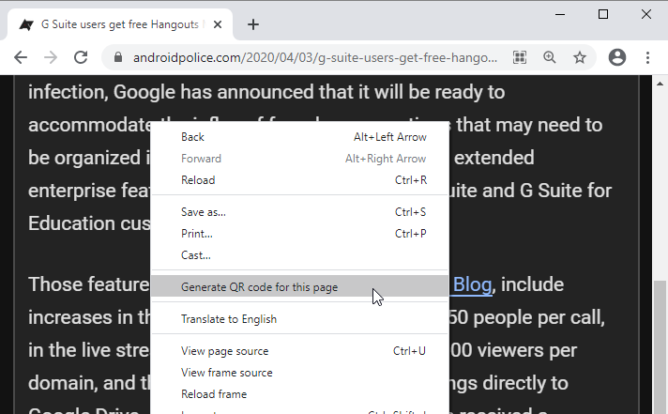
Task: Click View page source menu entry
Action: (x=224, y=351)
